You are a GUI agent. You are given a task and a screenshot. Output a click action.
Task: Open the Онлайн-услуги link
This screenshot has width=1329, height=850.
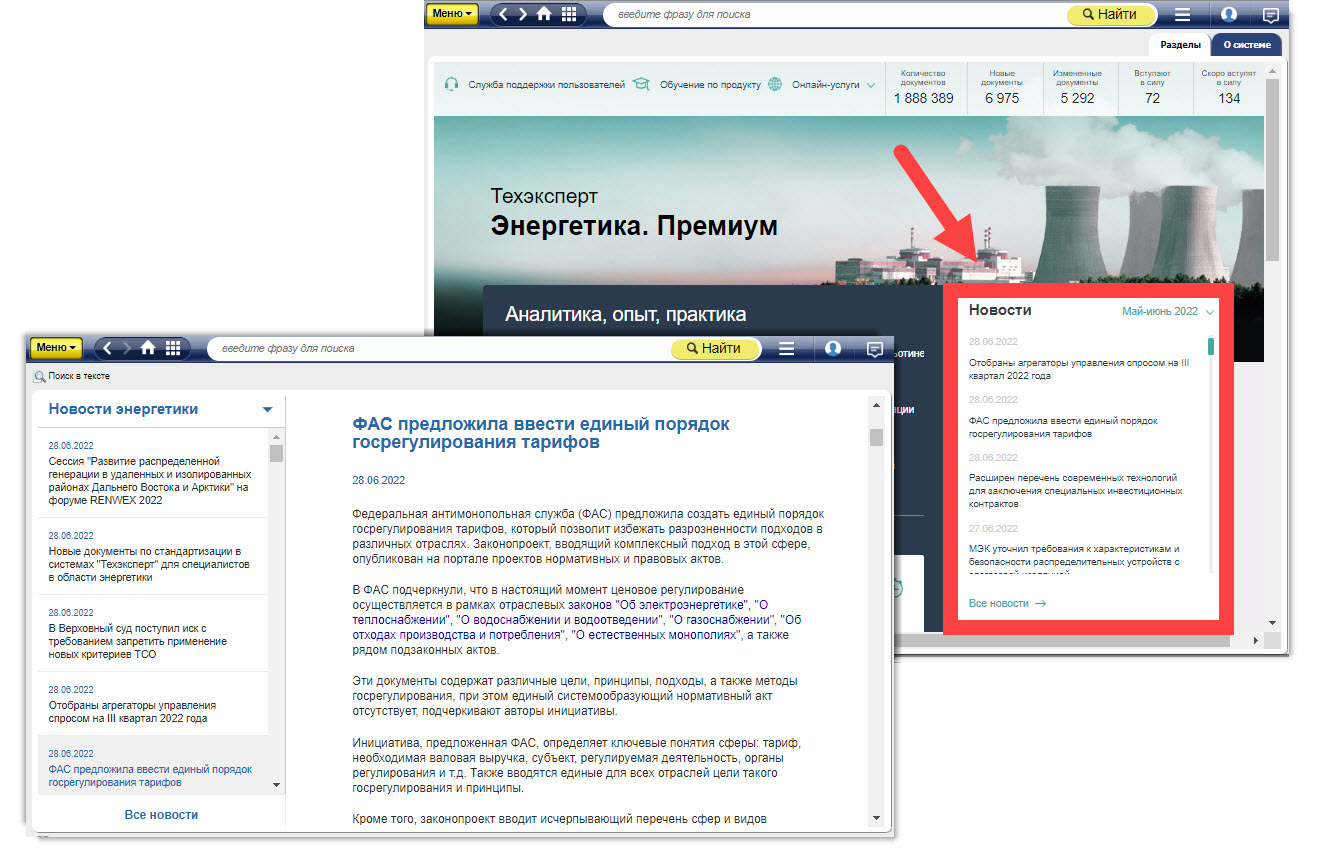point(826,85)
